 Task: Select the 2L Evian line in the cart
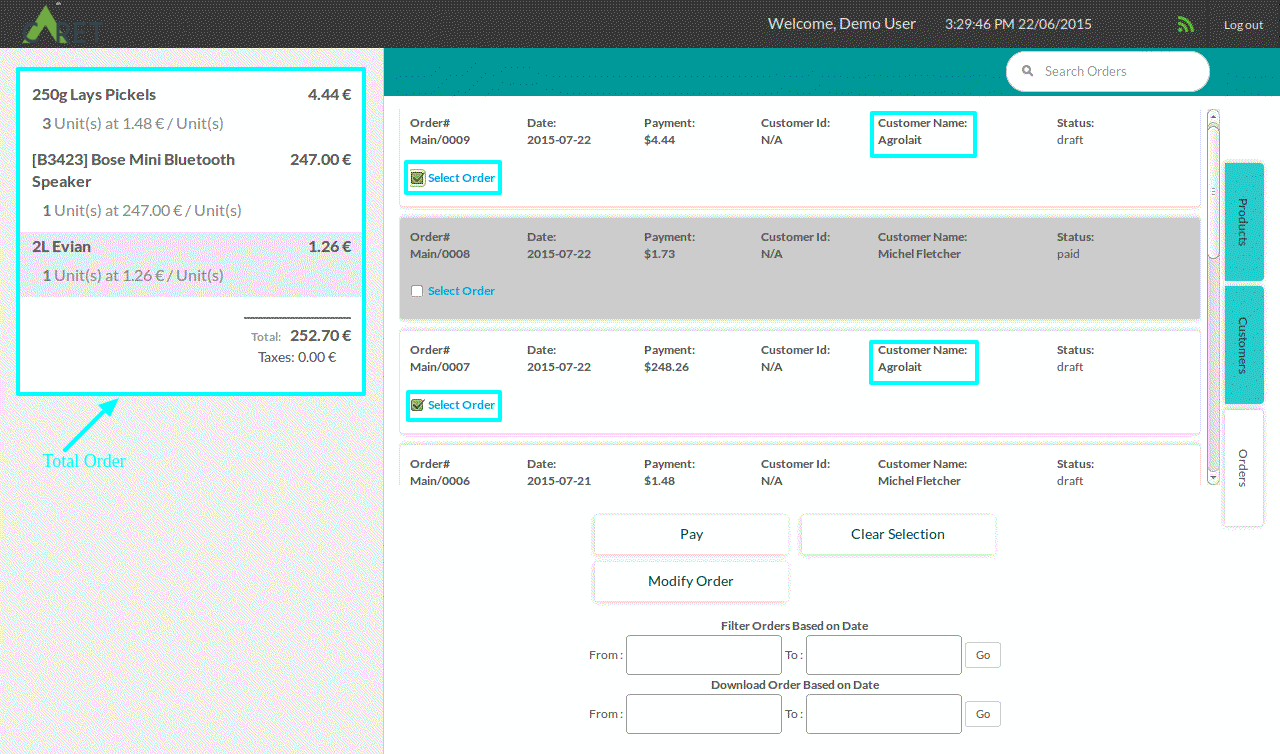click(190, 260)
